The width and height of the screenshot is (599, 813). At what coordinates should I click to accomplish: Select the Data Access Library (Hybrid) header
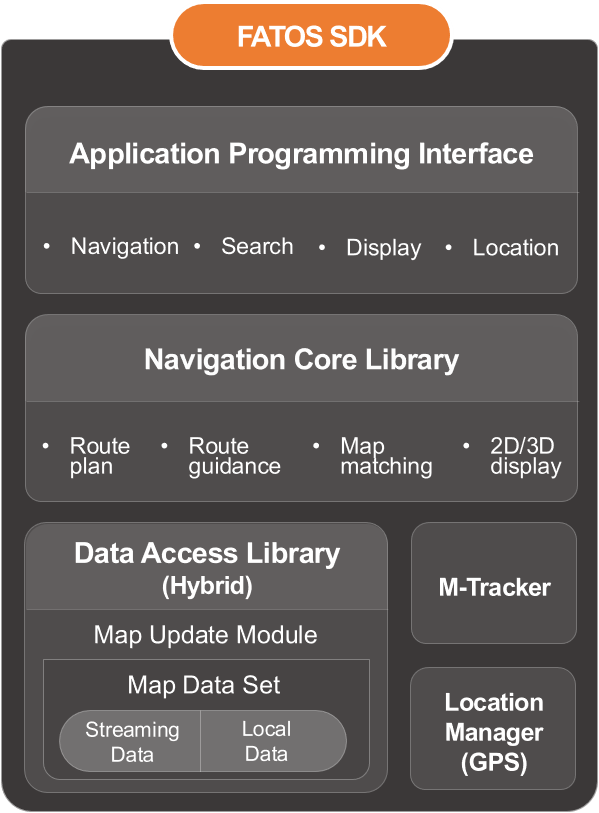(x=206, y=569)
